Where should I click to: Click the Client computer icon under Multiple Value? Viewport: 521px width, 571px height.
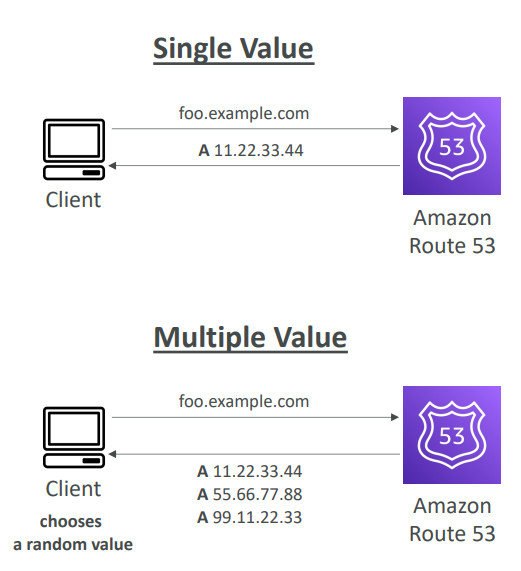(x=74, y=437)
